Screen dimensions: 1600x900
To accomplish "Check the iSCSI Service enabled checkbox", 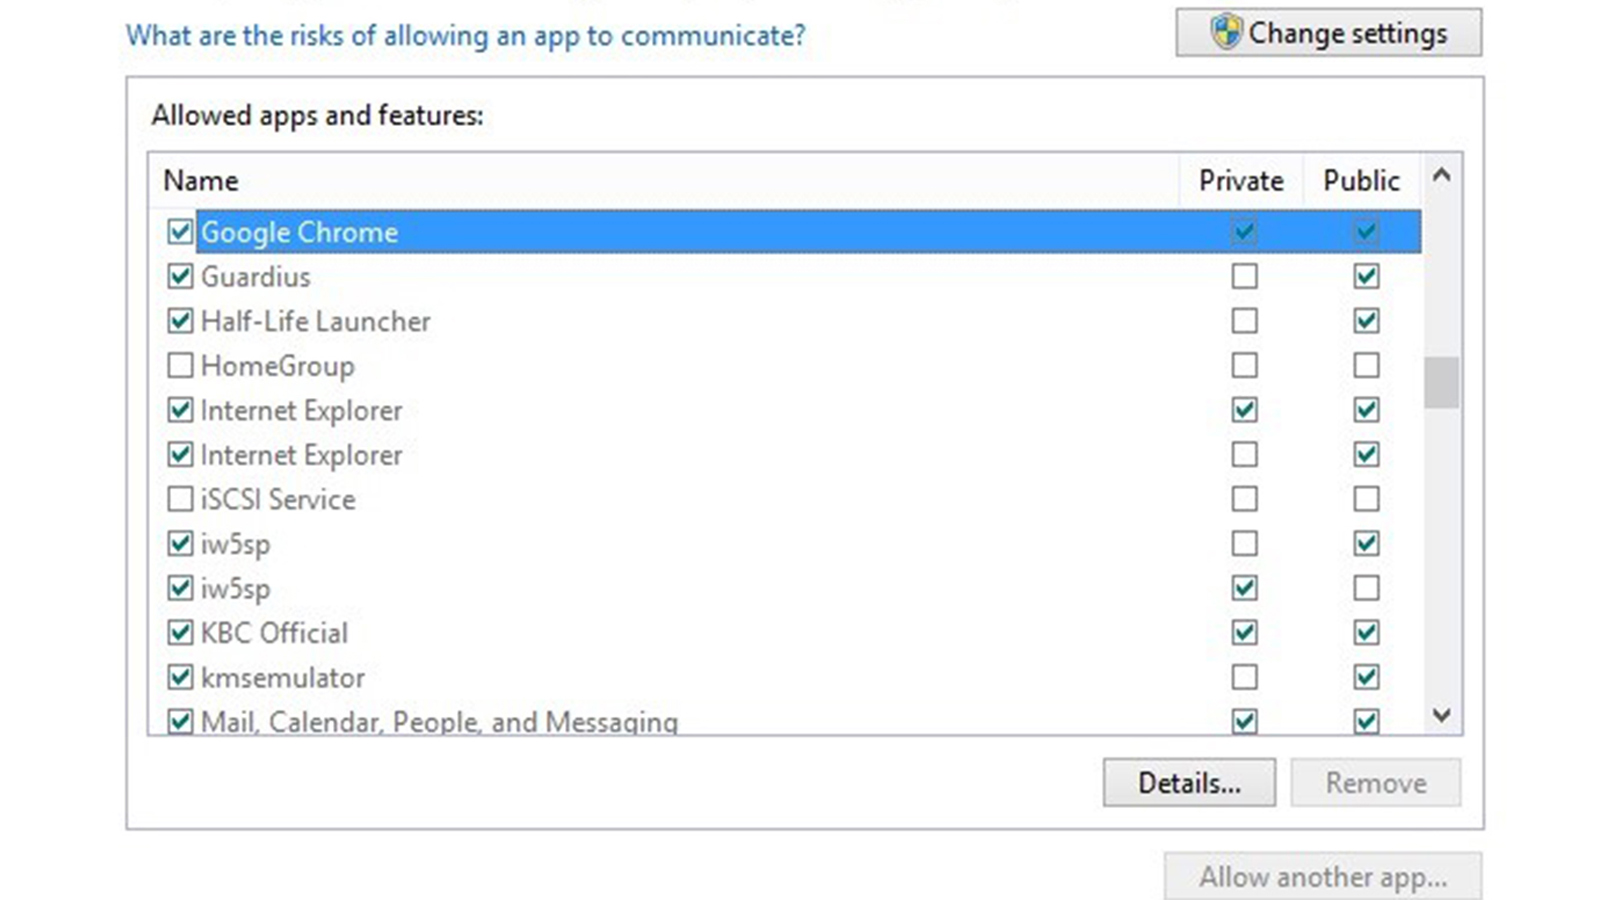I will 180,499.
